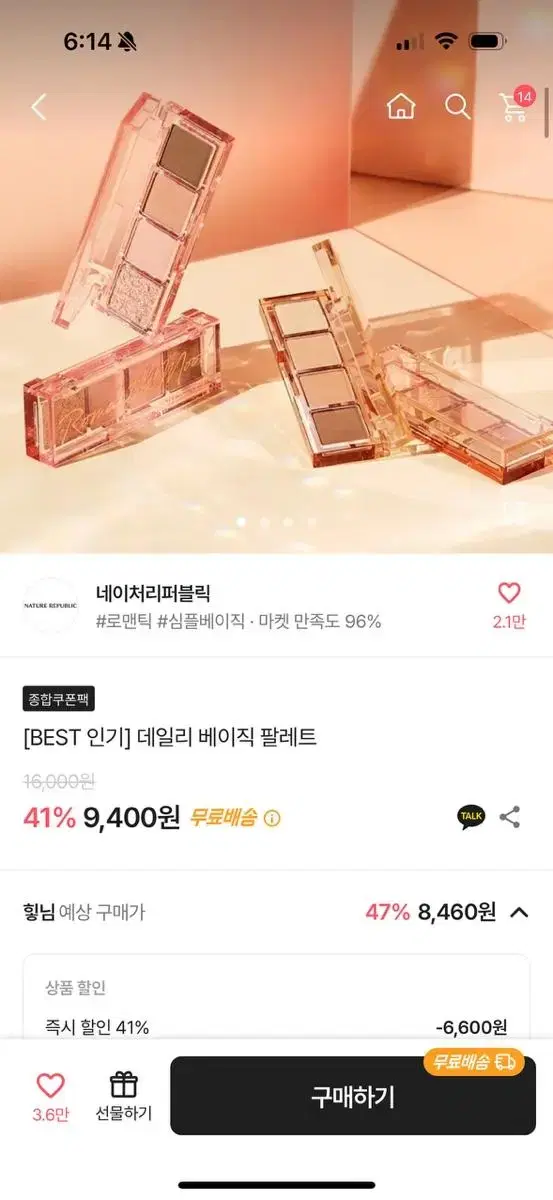
Task: Tap the back arrow icon
Action: (38, 106)
